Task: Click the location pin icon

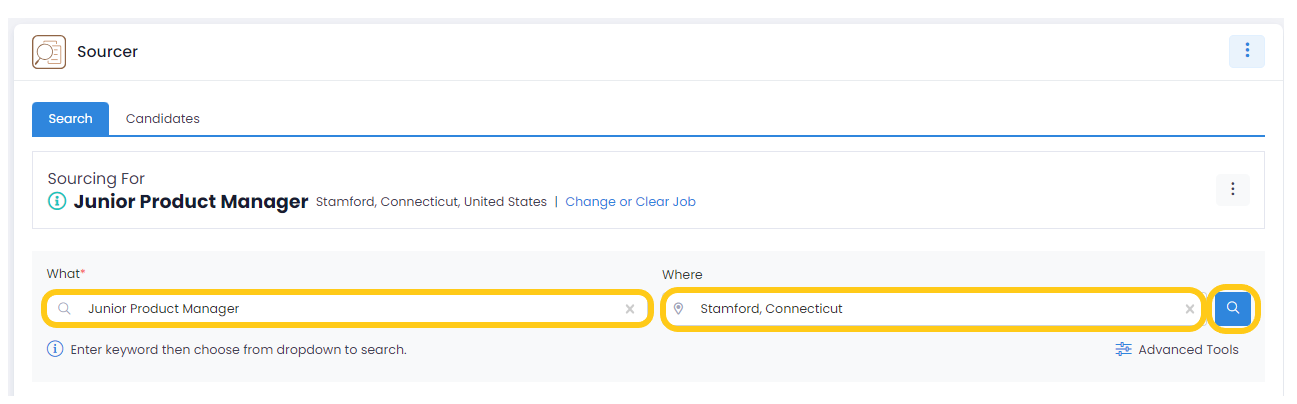Action: pos(679,309)
